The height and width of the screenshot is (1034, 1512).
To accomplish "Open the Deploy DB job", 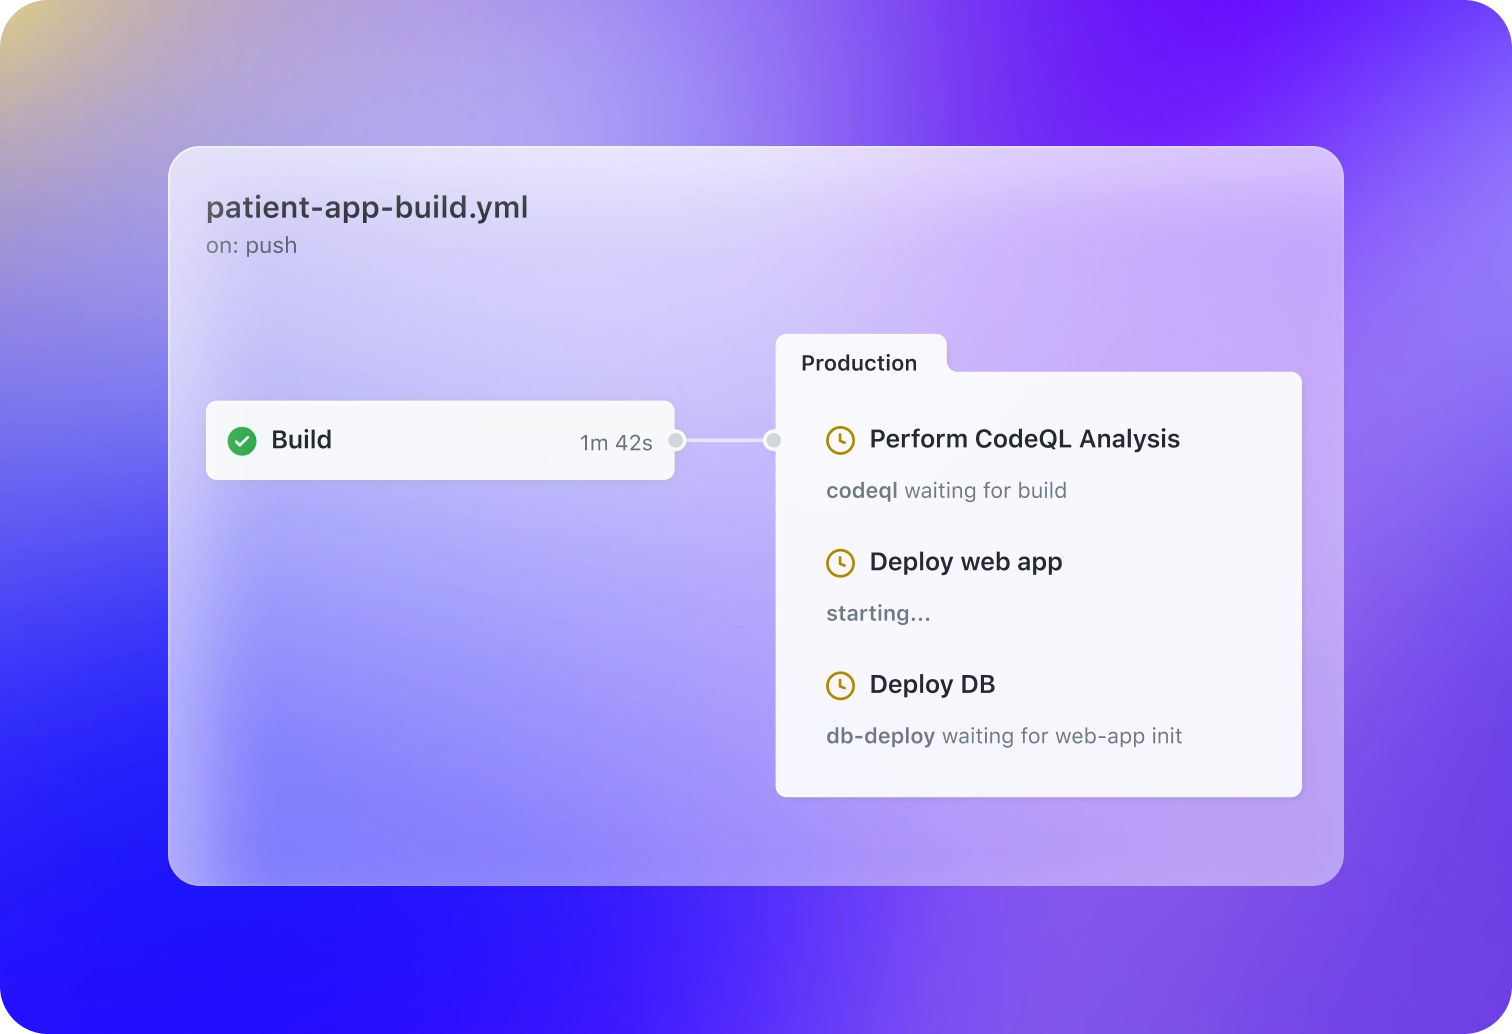I will click(x=932, y=685).
